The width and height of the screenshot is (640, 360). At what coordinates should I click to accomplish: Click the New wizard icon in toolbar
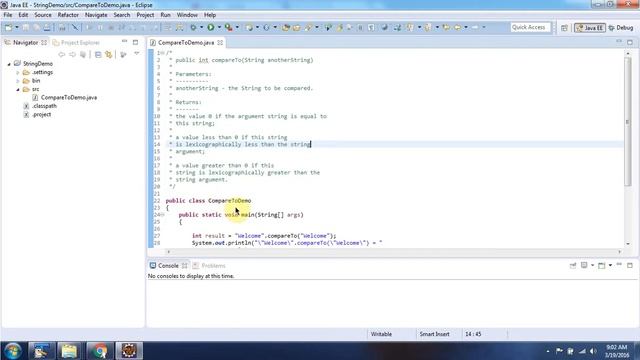(x=8, y=27)
